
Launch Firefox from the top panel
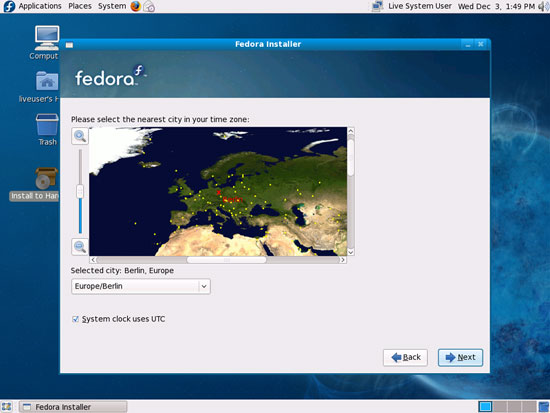[135, 6]
